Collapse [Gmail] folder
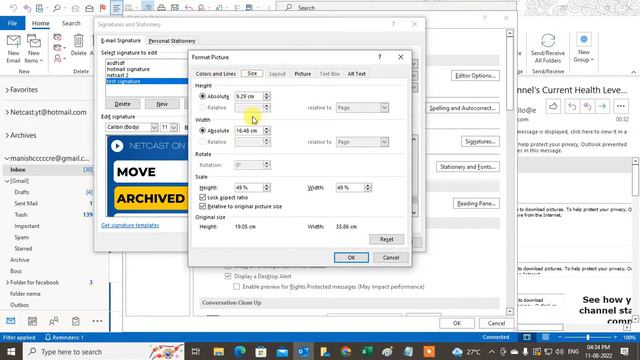 (x=7, y=181)
